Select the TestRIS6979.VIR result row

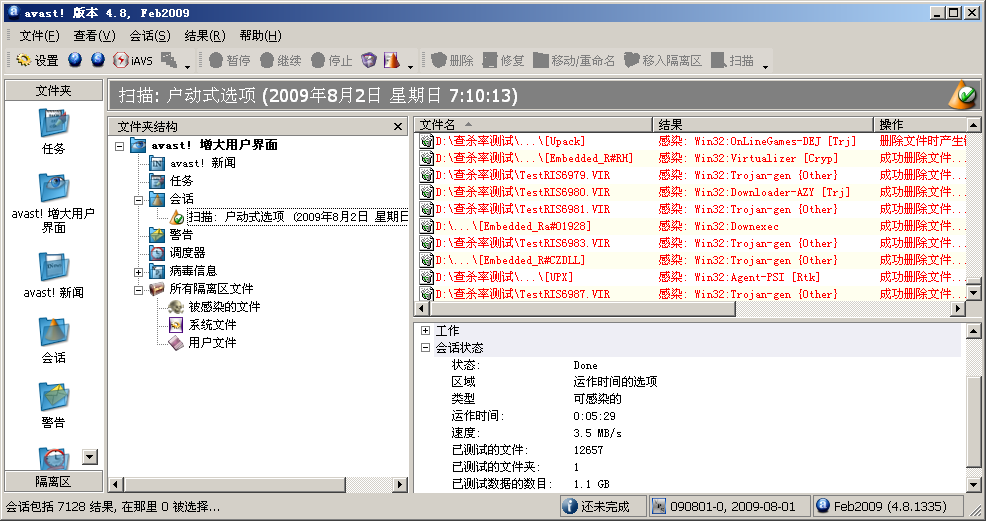coord(692,175)
